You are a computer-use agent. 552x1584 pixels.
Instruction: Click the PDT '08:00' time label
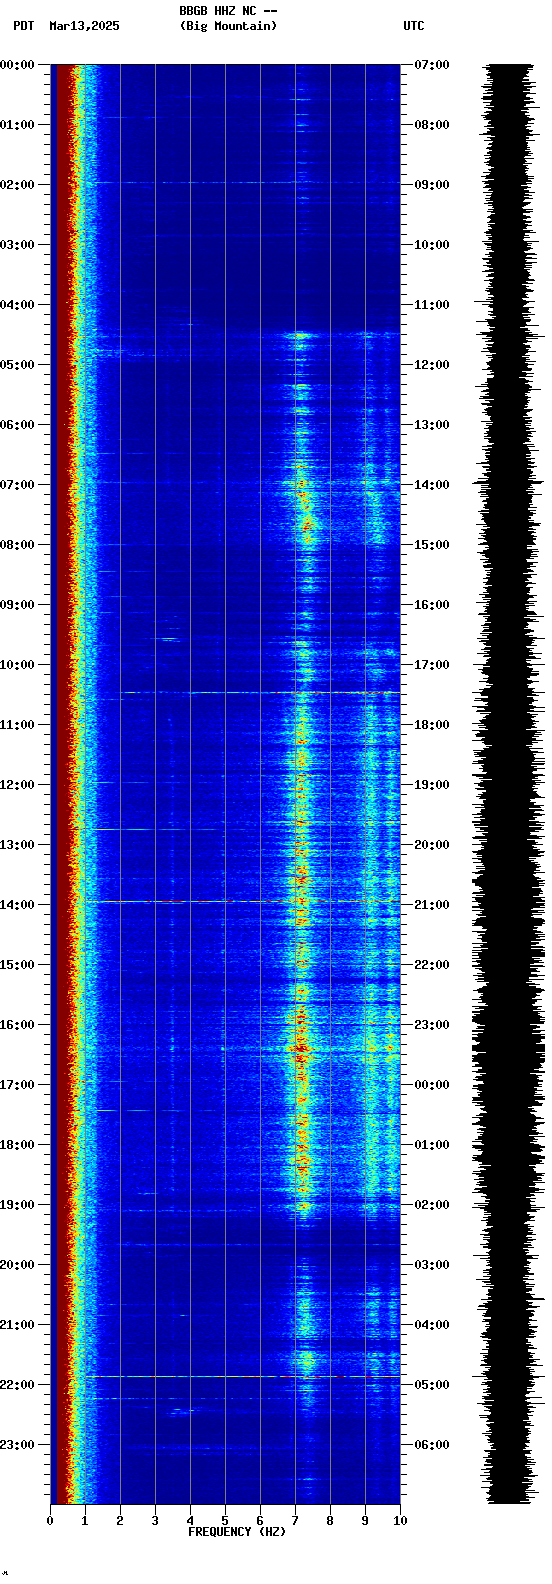point(17,545)
